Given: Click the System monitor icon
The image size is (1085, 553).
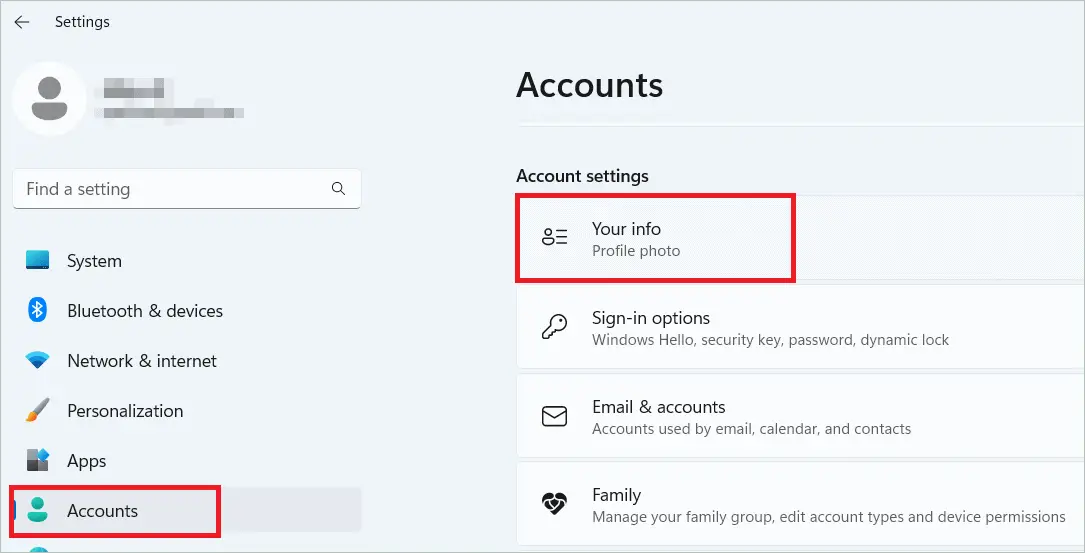Looking at the screenshot, I should coord(37,260).
